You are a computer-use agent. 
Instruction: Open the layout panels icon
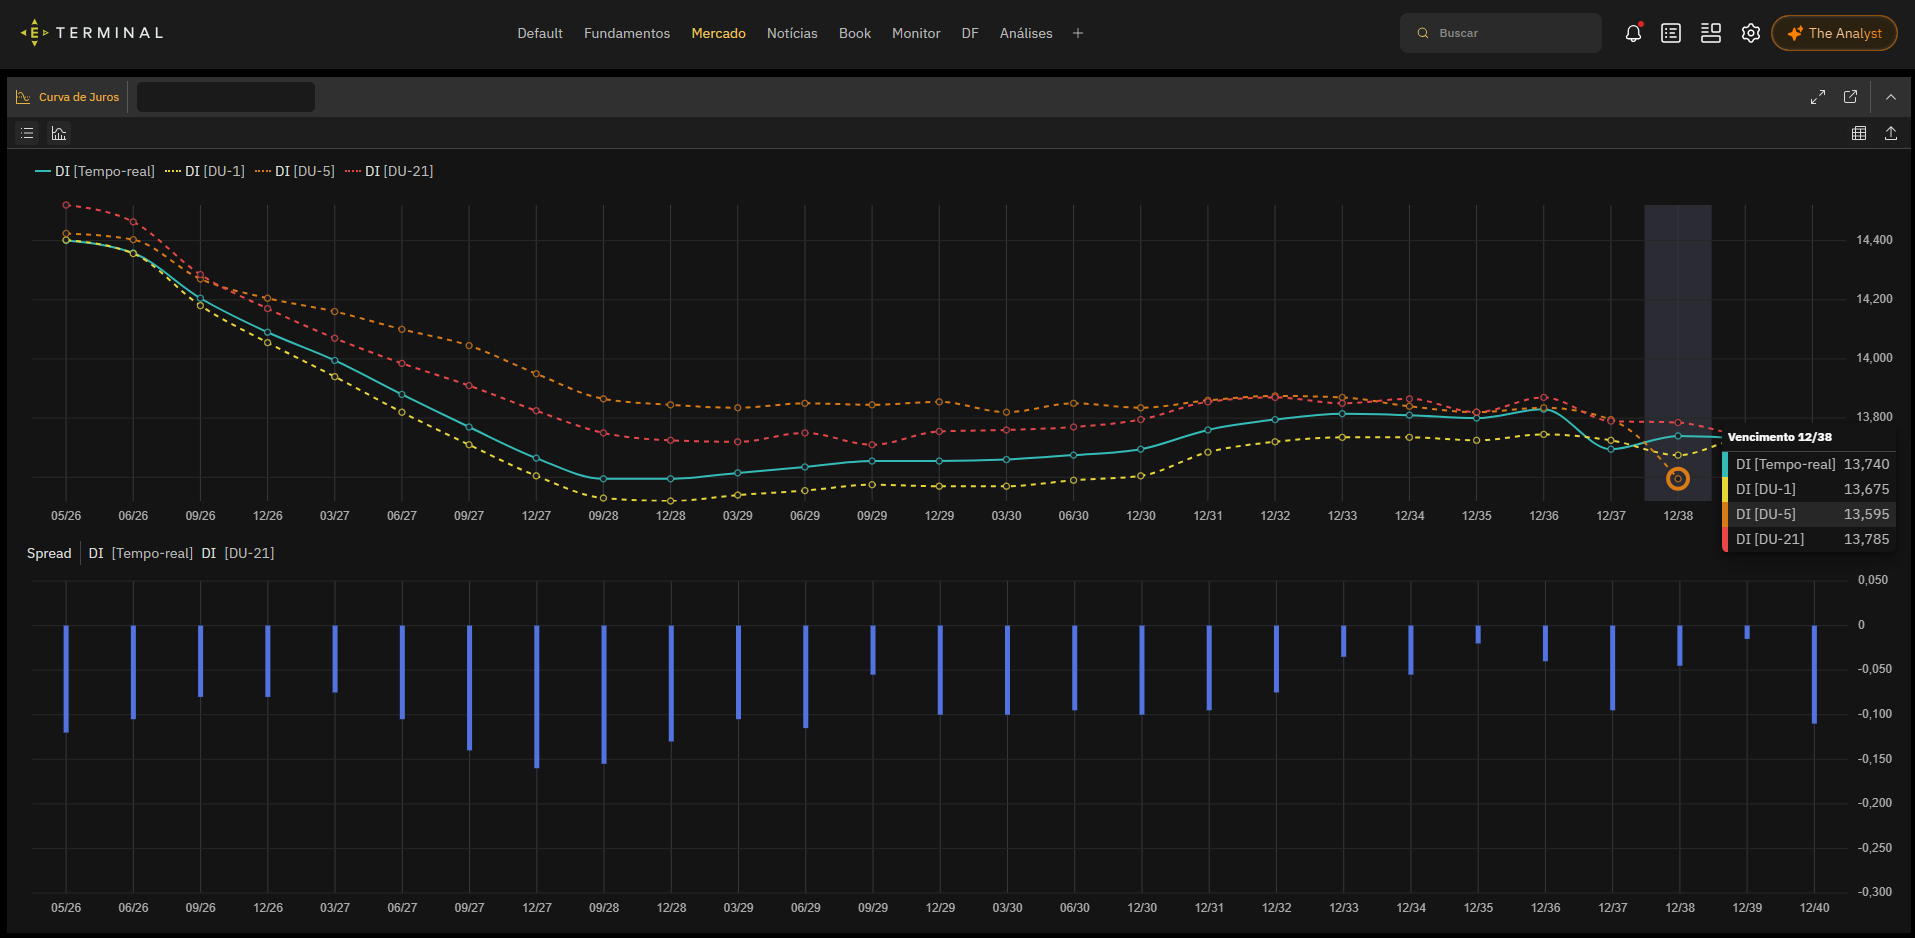pyautogui.click(x=1711, y=33)
